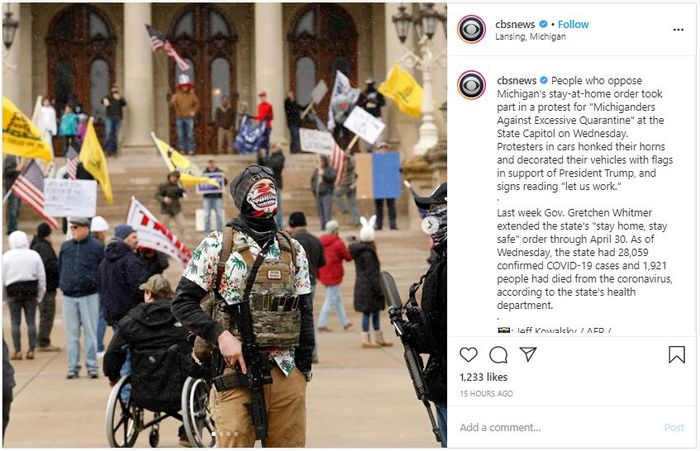Click the camera emoji photo credit line
Screen dimensions: 700x451
(554, 331)
